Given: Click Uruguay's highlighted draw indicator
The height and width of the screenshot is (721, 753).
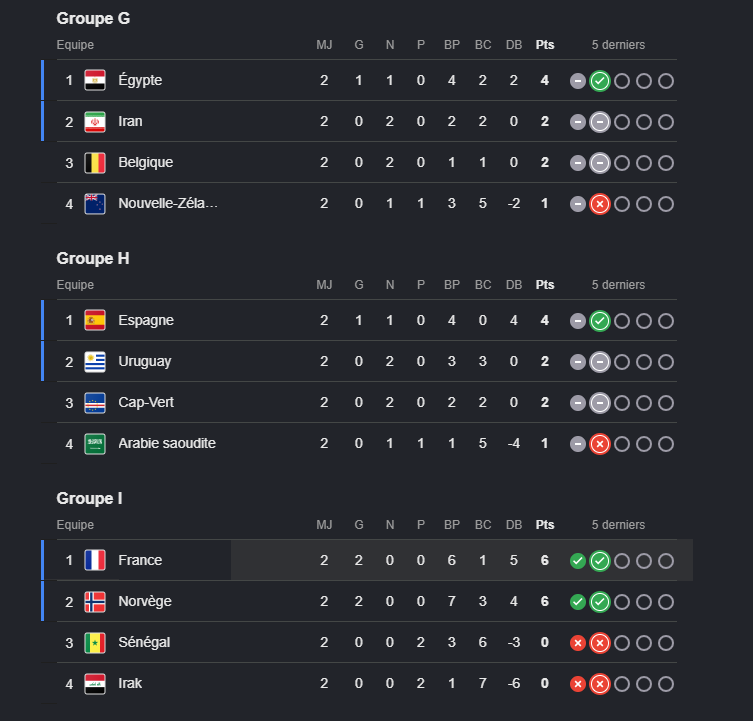Looking at the screenshot, I should (599, 362).
